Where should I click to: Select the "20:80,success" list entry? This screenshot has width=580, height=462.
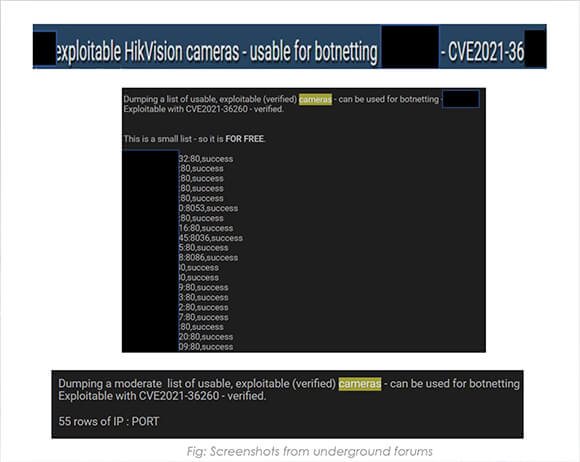(206, 337)
